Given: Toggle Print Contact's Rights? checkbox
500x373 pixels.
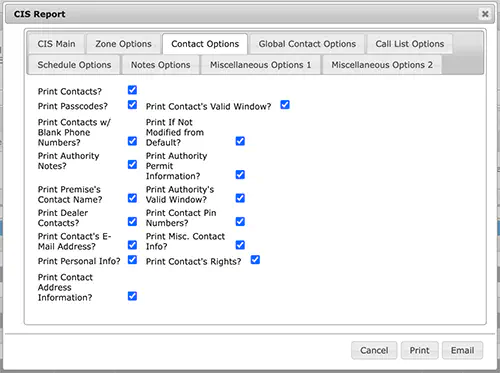Looking at the screenshot, I should (255, 260).
